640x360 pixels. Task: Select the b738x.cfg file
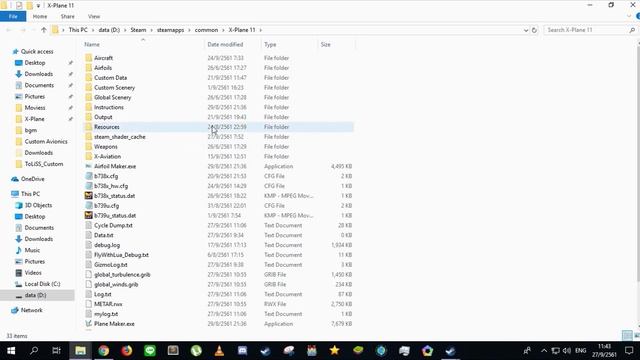pyautogui.click(x=106, y=176)
